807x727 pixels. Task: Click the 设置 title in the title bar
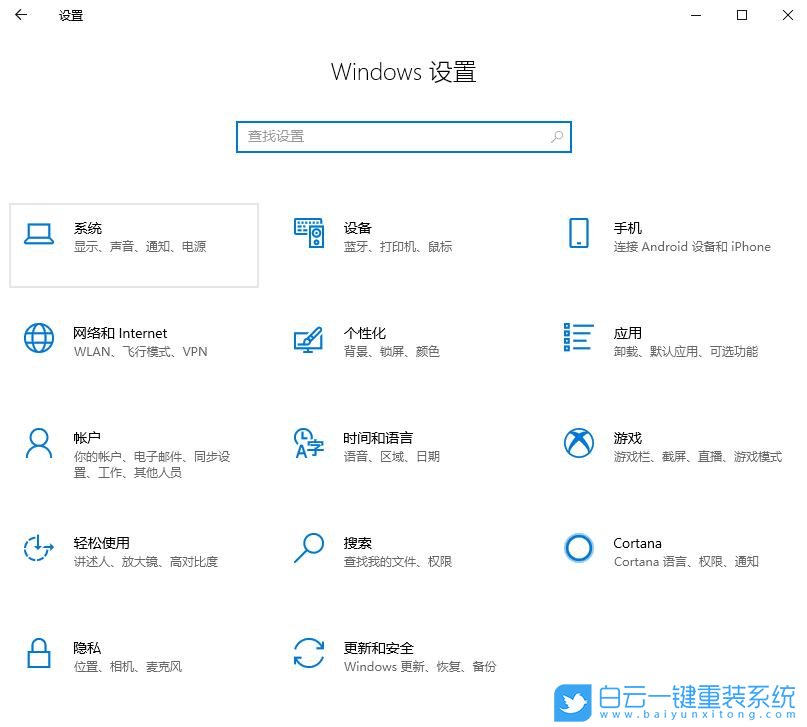[x=70, y=16]
